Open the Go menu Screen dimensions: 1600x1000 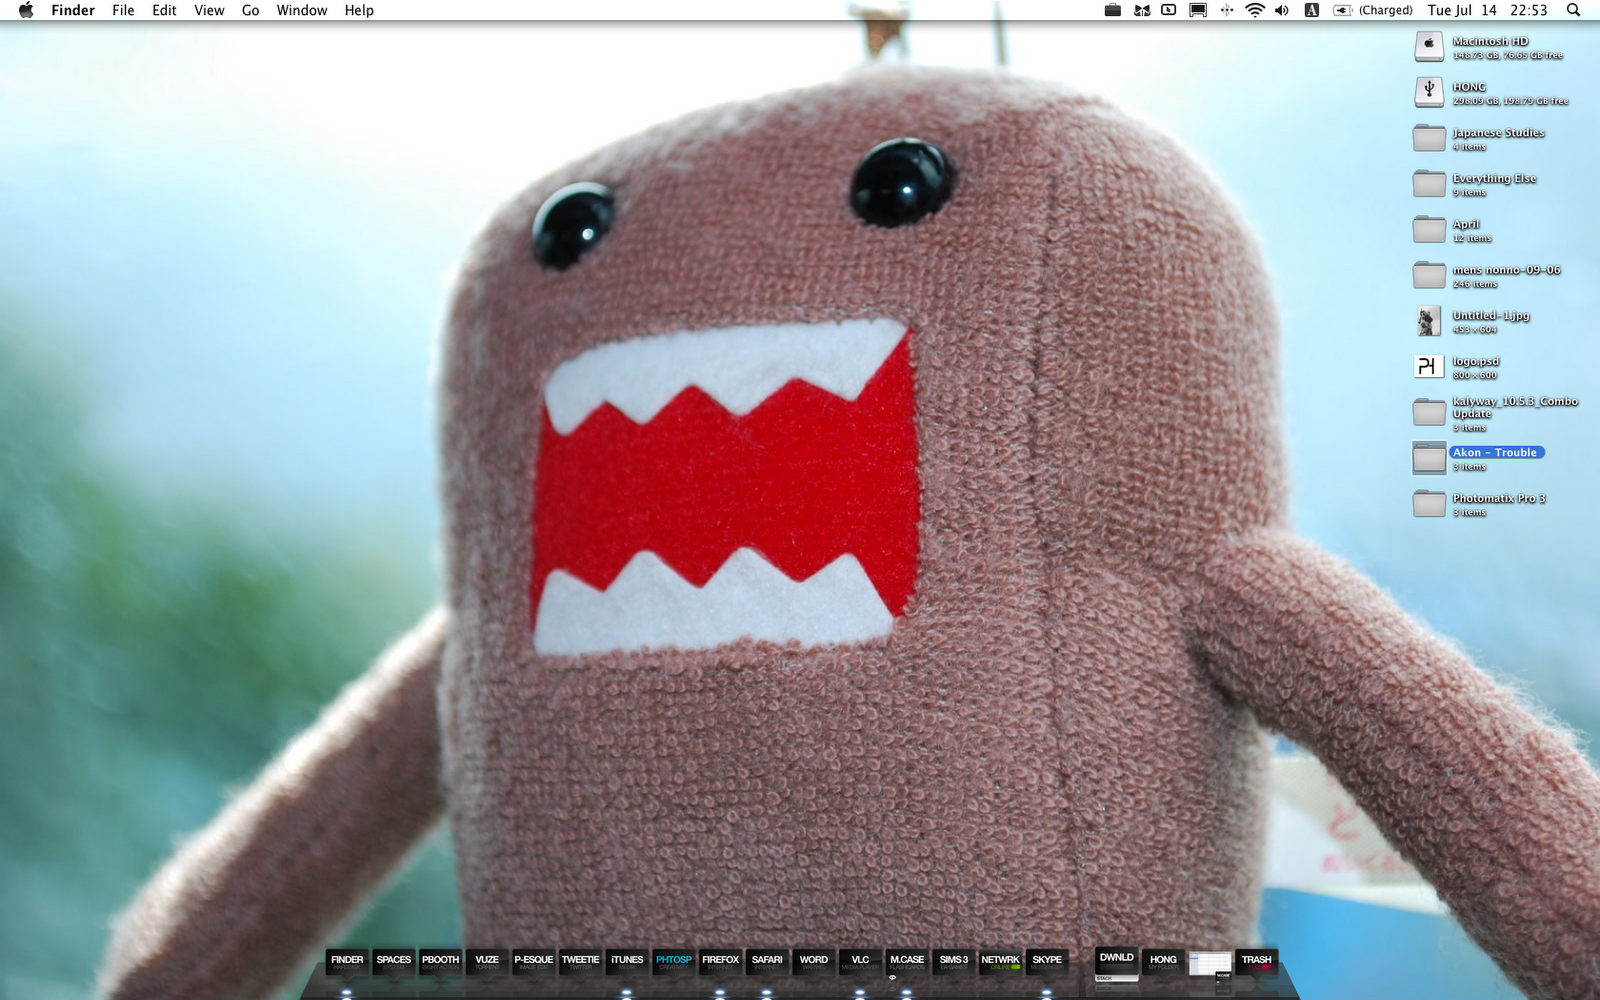250,10
